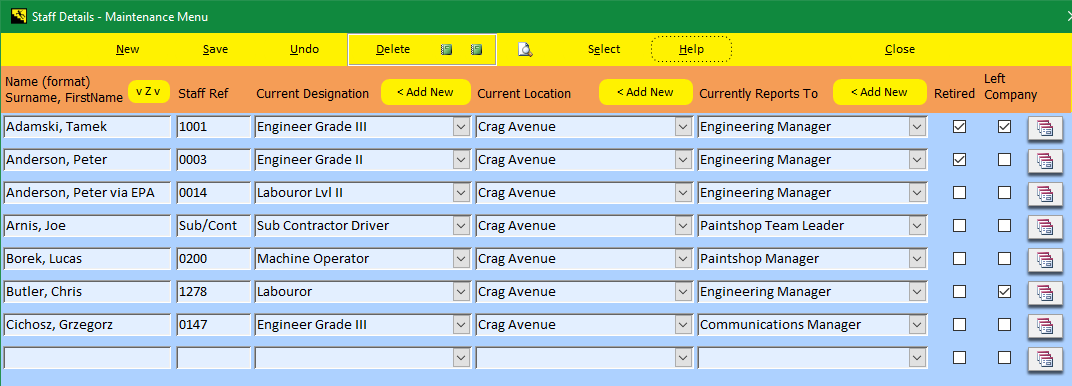Untick Retired for Adamski, Tamek
Screen dimensions: 1072x386
pyautogui.click(x=960, y=126)
